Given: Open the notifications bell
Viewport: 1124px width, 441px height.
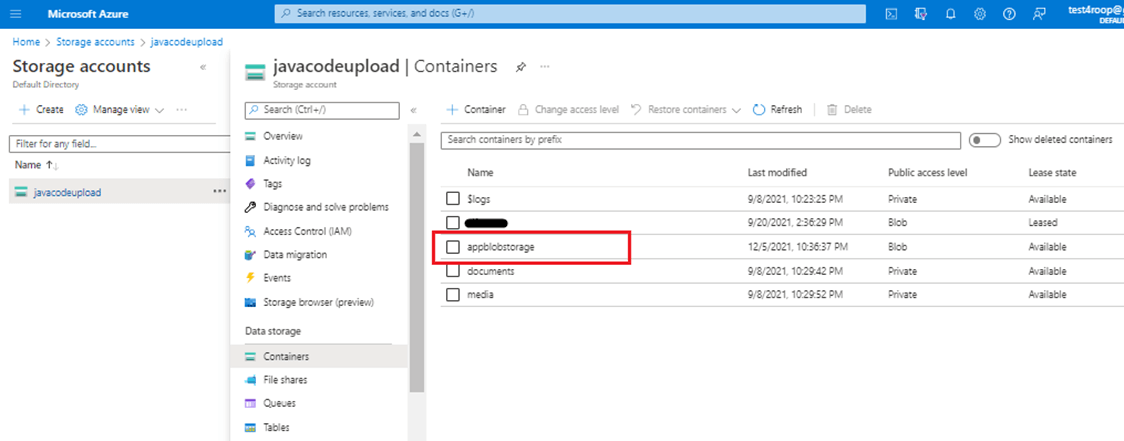Looking at the screenshot, I should click(x=950, y=13).
